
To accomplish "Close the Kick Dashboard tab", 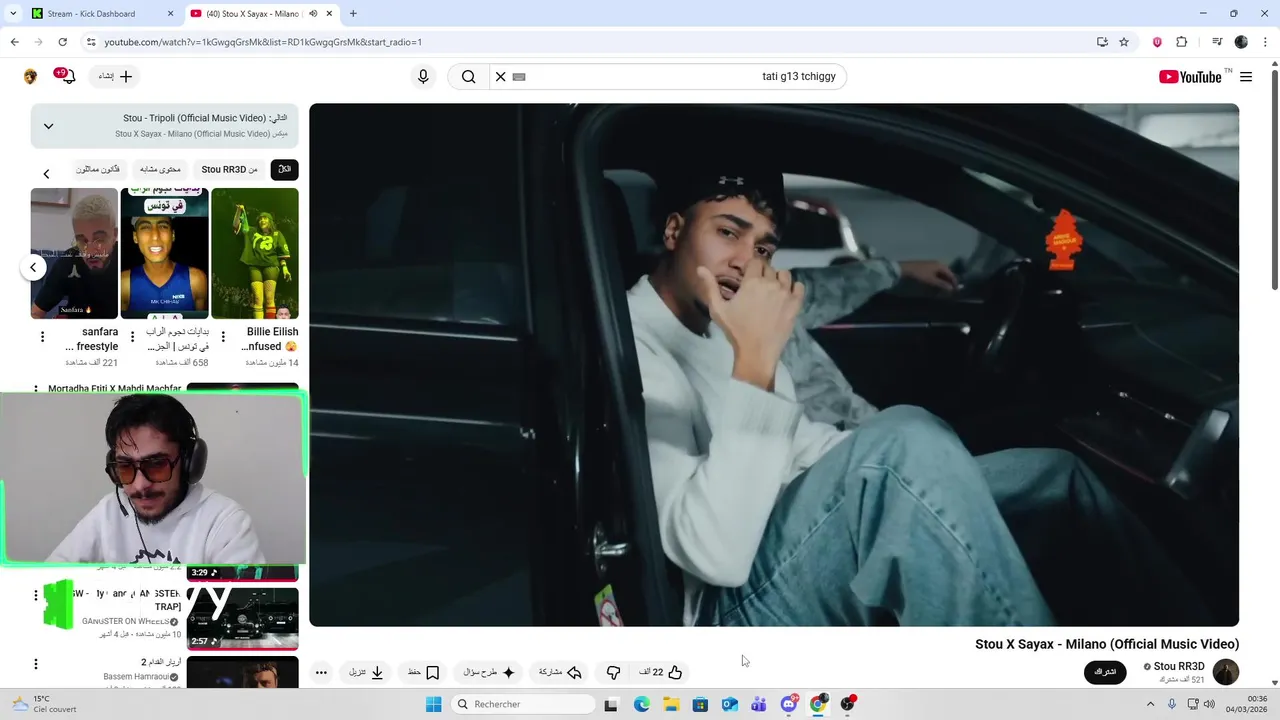I will pyautogui.click(x=170, y=14).
